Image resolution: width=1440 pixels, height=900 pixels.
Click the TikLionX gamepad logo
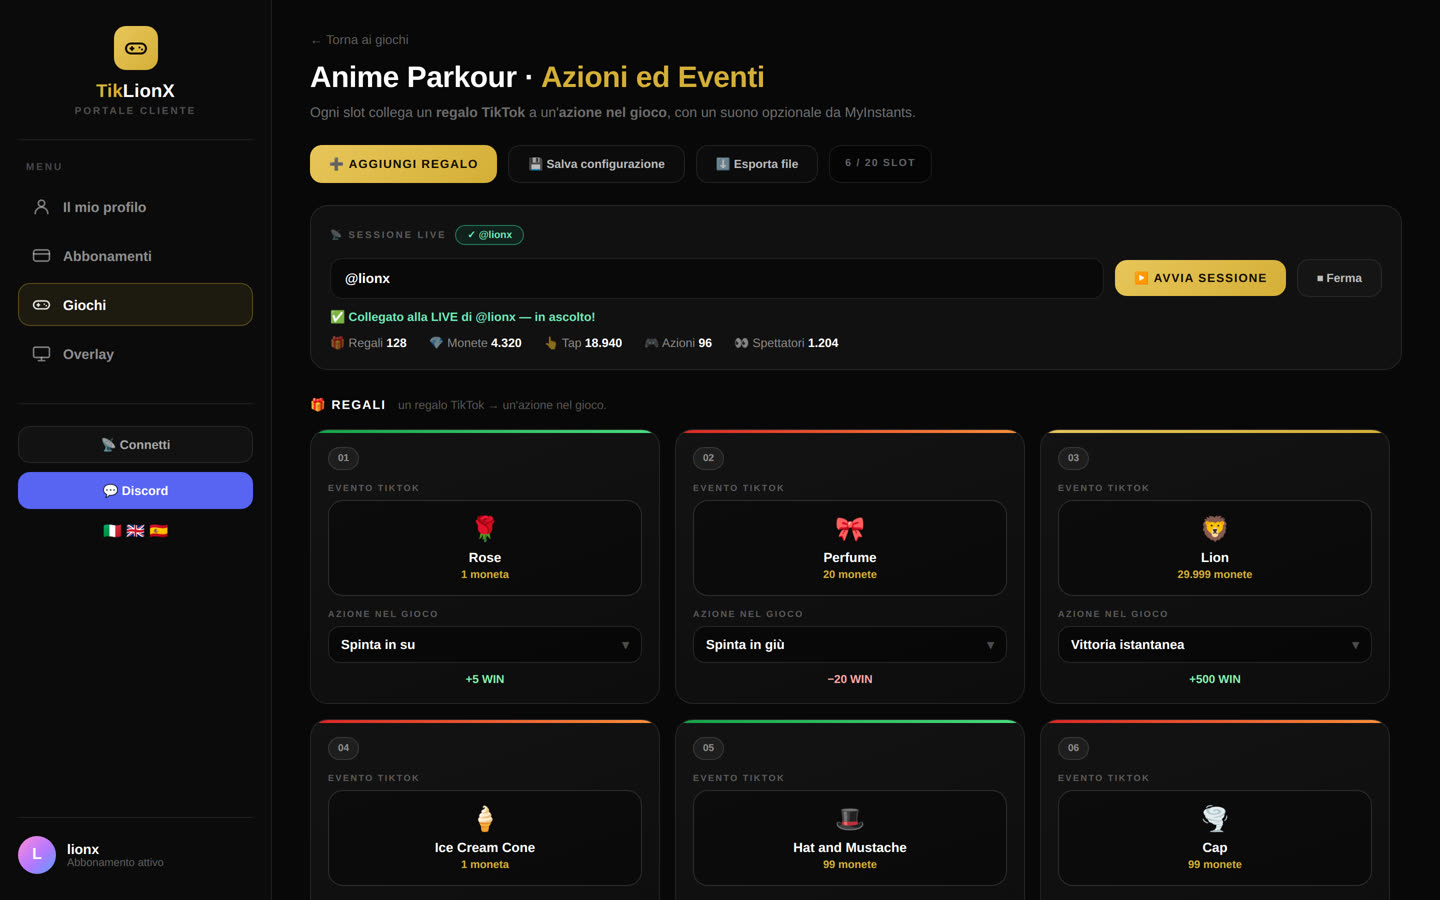coord(136,48)
